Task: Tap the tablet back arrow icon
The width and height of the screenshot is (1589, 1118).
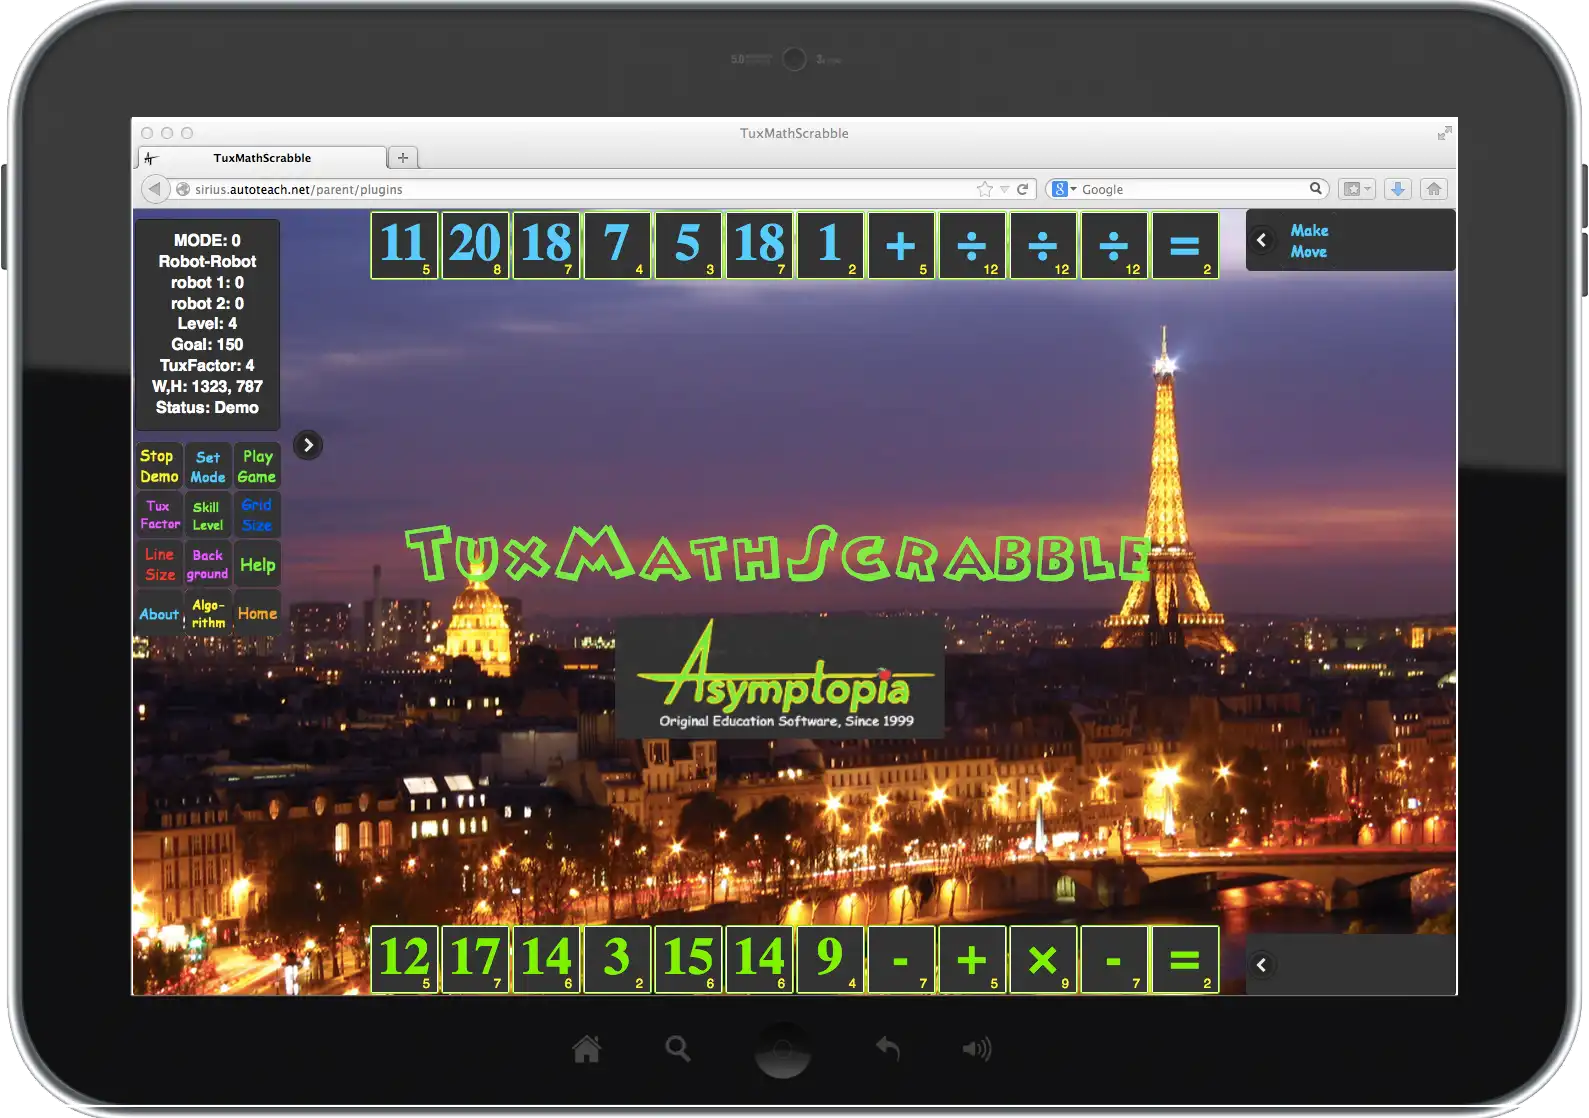Action: [x=887, y=1048]
